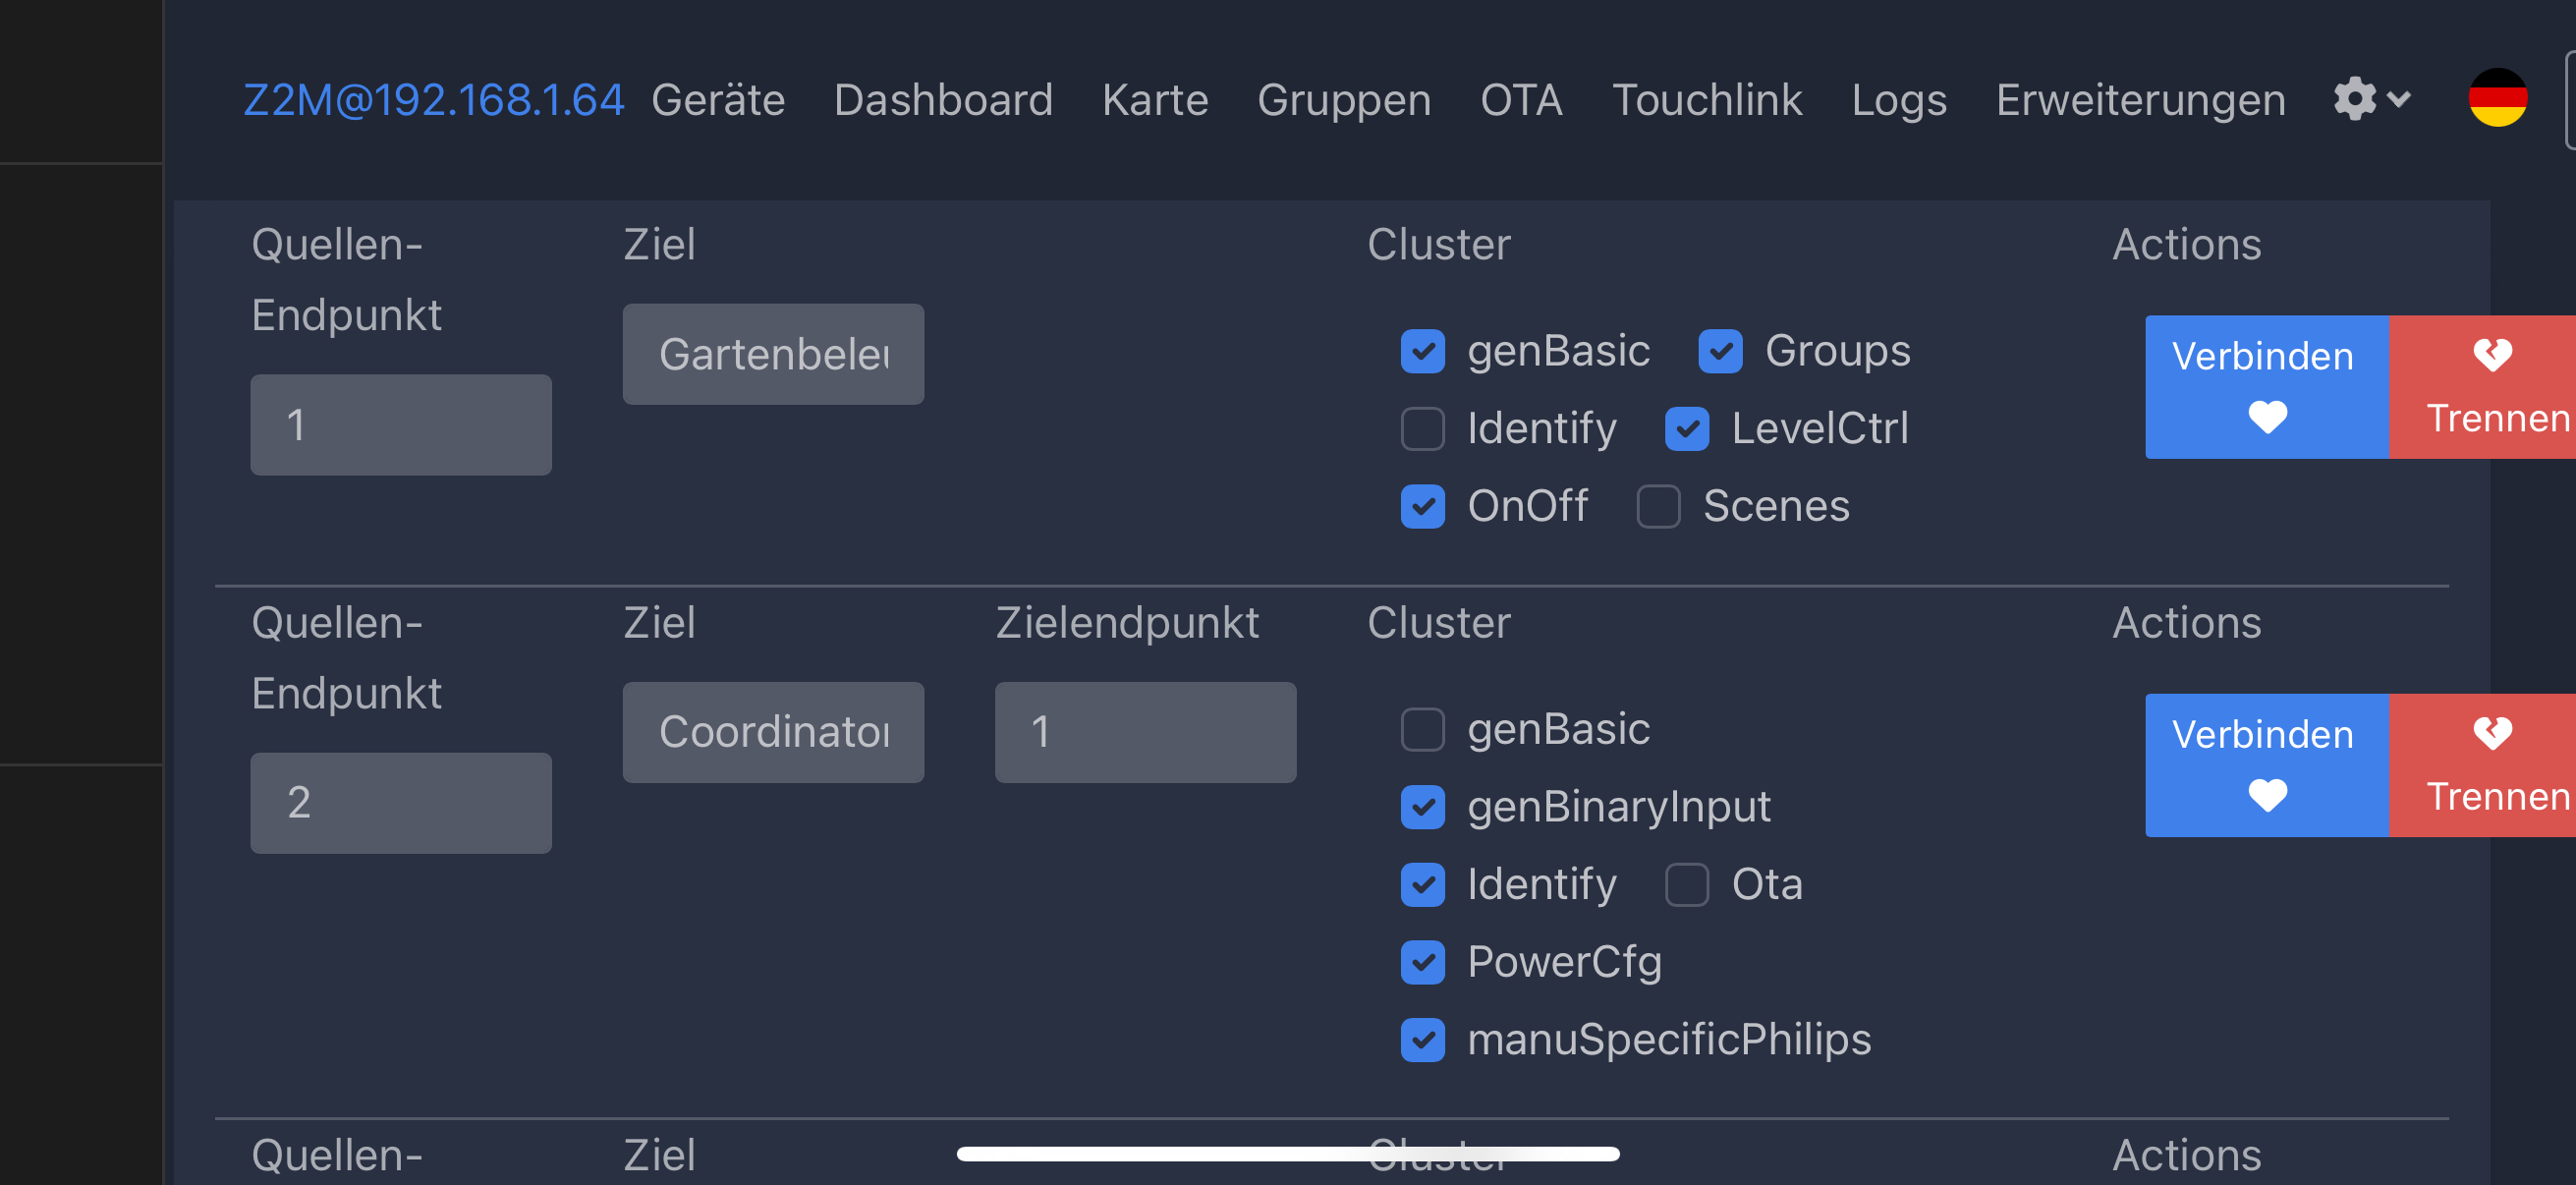2576x1185 pixels.
Task: Click the German flag language icon
Action: (x=2497, y=98)
